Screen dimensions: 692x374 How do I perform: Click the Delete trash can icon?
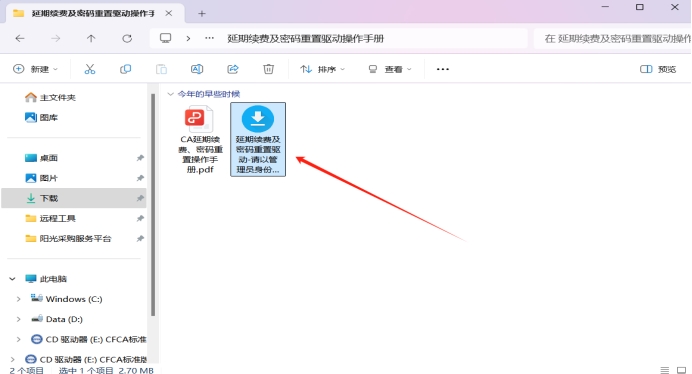[x=268, y=69]
